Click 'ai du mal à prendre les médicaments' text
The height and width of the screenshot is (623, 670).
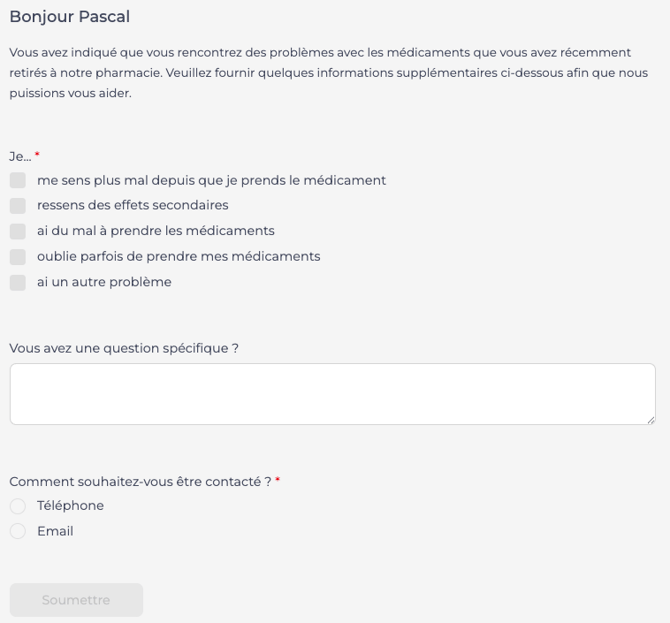click(x=155, y=231)
